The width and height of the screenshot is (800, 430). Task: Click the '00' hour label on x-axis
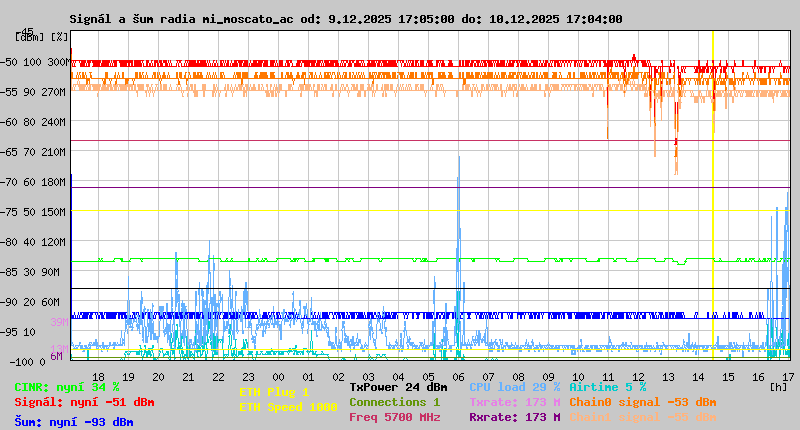[279, 377]
